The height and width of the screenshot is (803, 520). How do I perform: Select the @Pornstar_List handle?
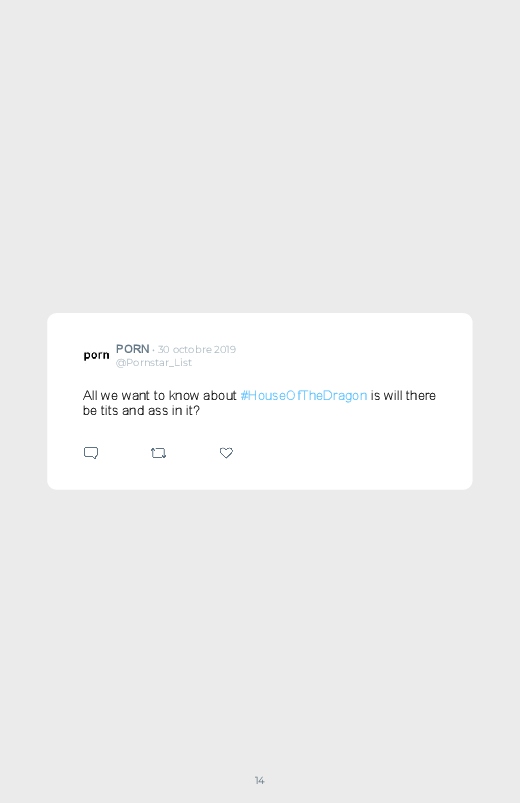154,363
